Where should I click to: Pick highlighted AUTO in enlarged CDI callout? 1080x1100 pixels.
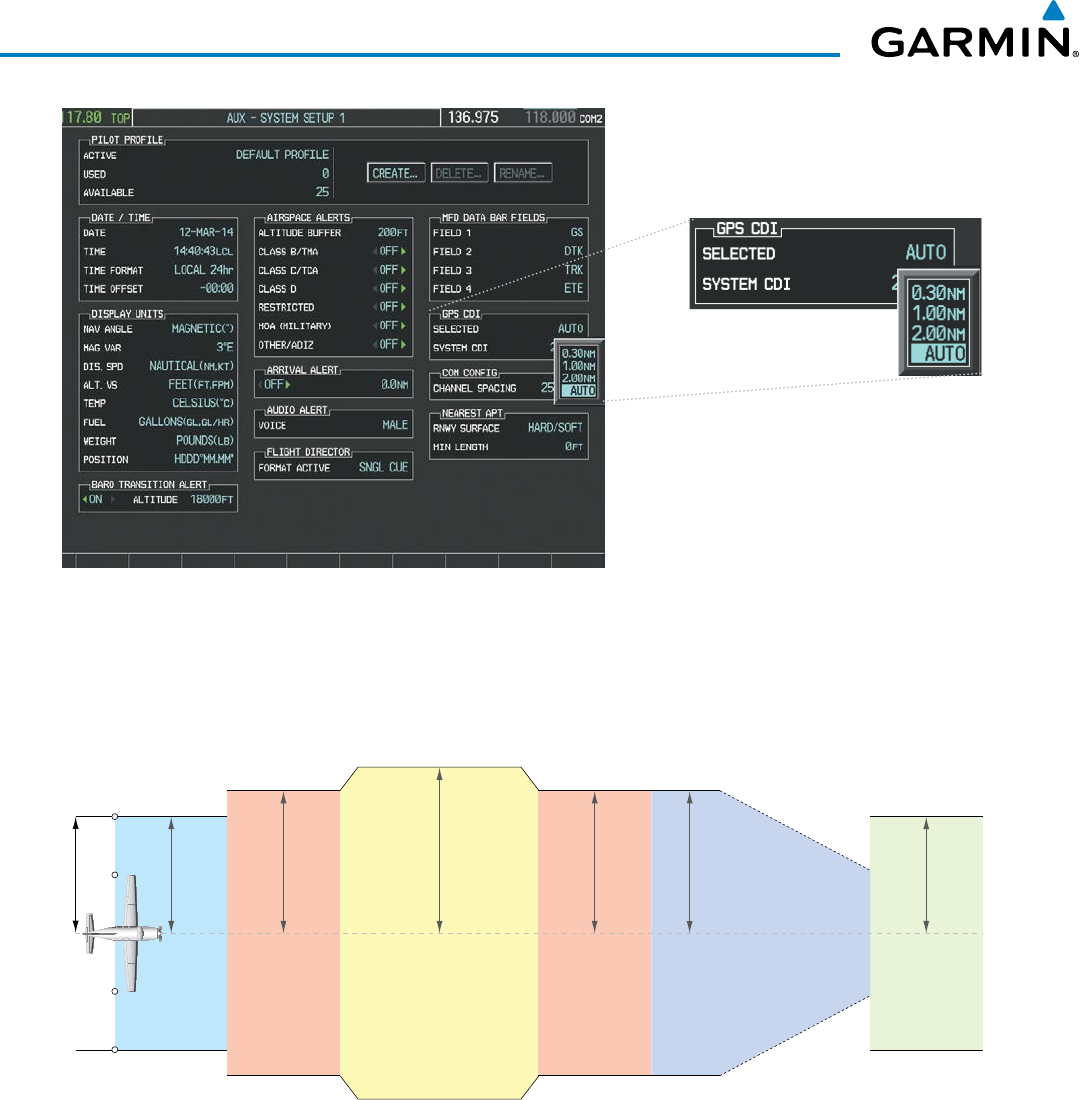[x=938, y=354]
